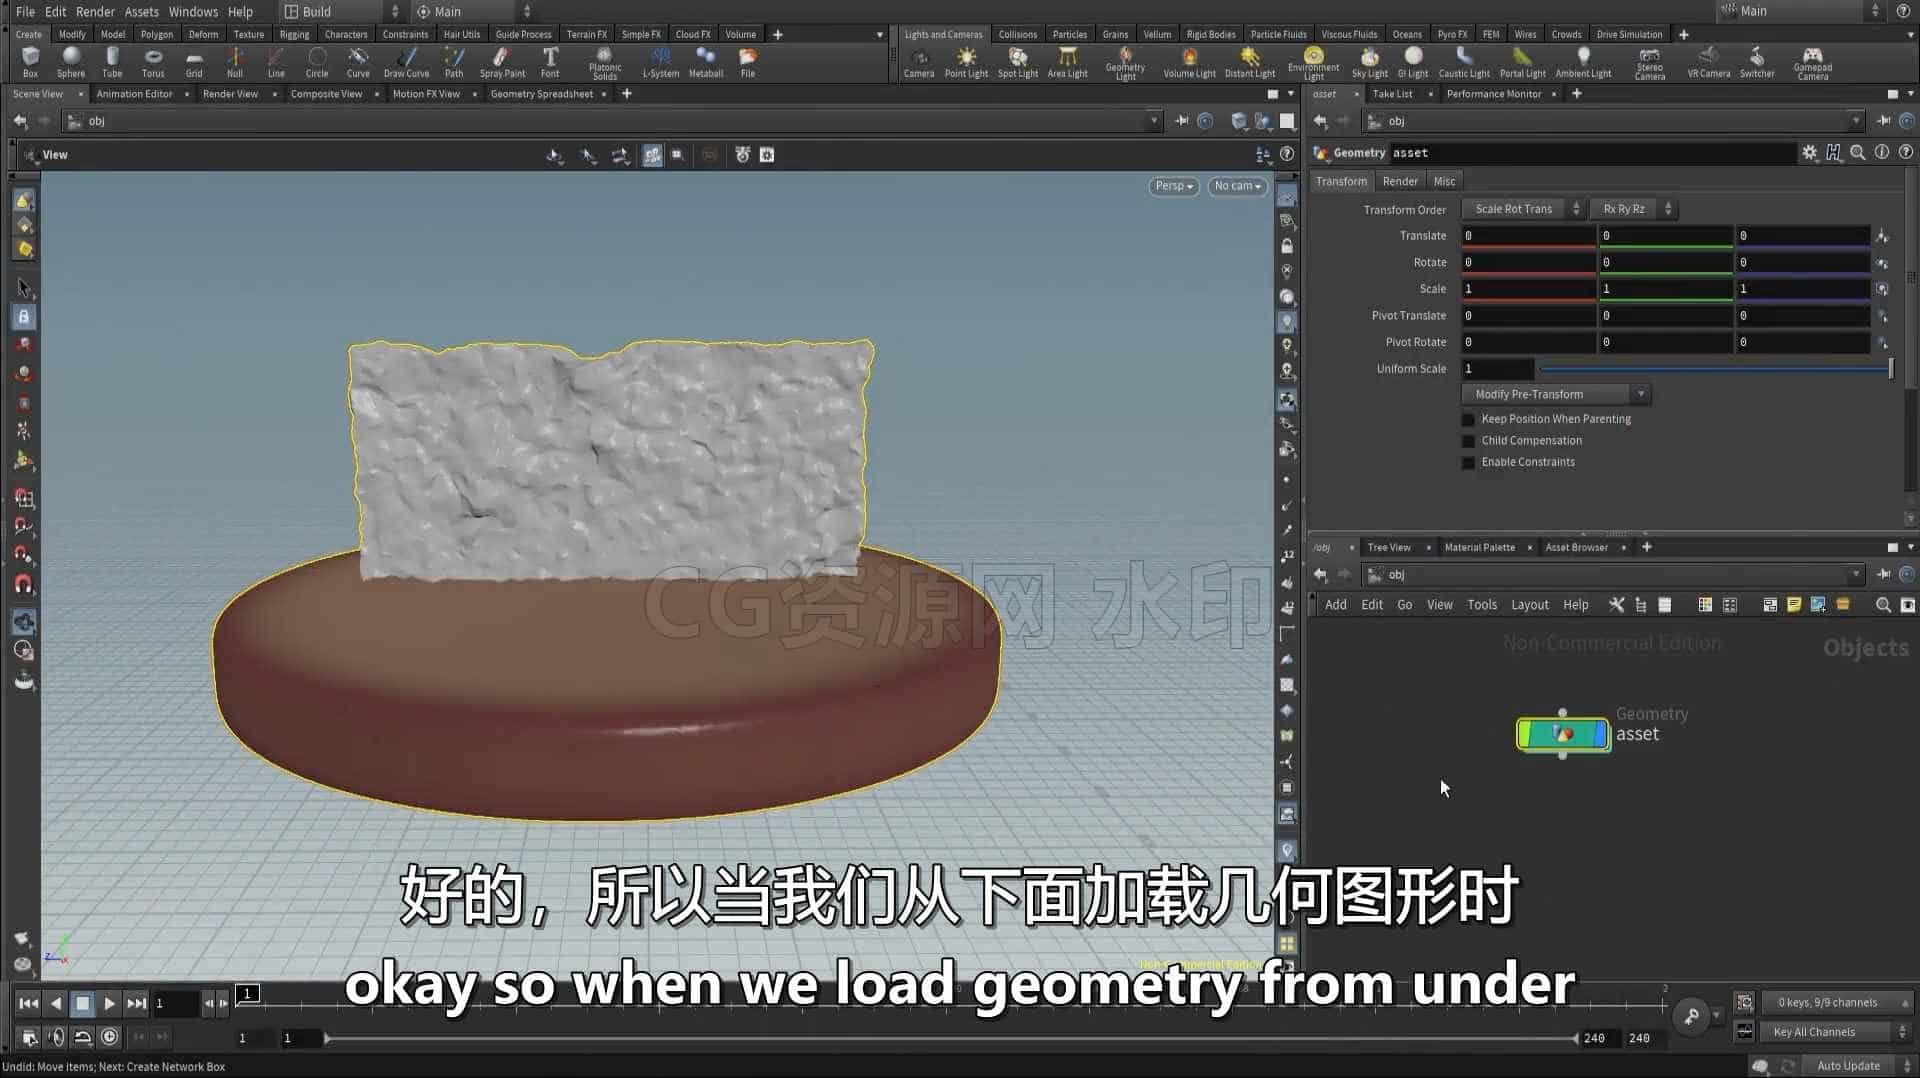Select the Spray Paint tool
This screenshot has height=1078, width=1920.
tap(502, 62)
